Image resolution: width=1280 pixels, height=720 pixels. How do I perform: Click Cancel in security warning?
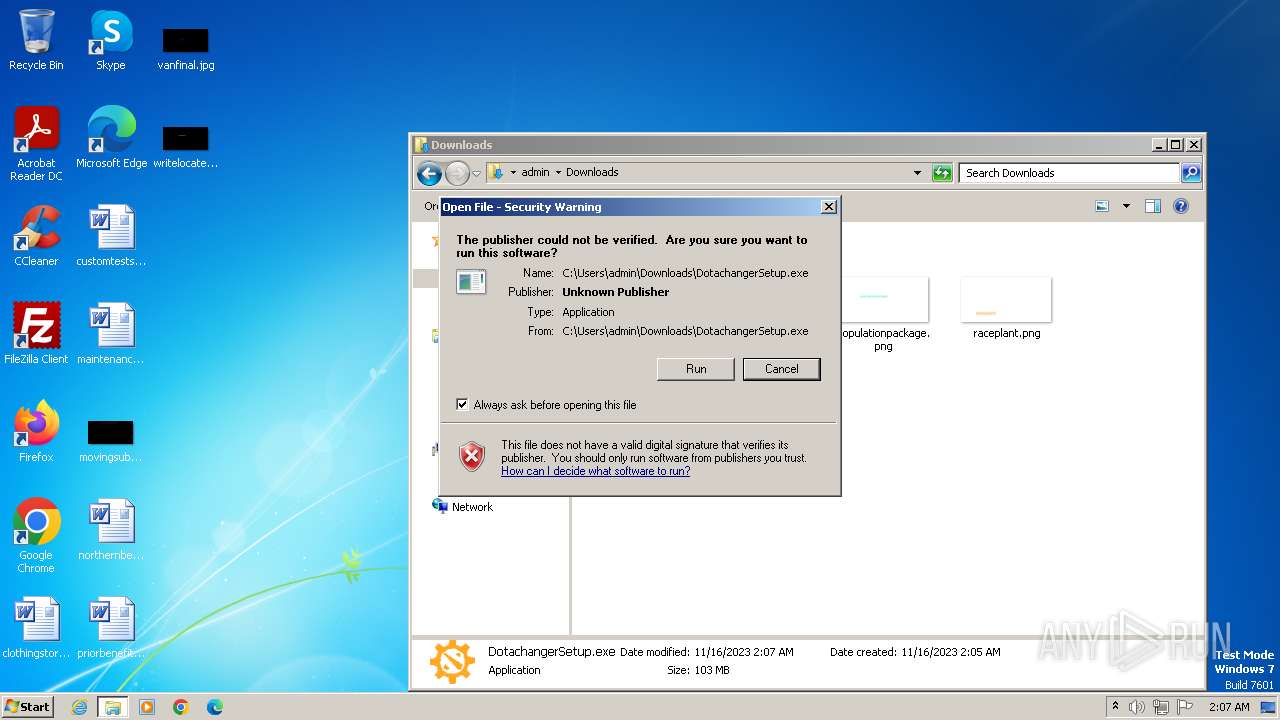(782, 369)
